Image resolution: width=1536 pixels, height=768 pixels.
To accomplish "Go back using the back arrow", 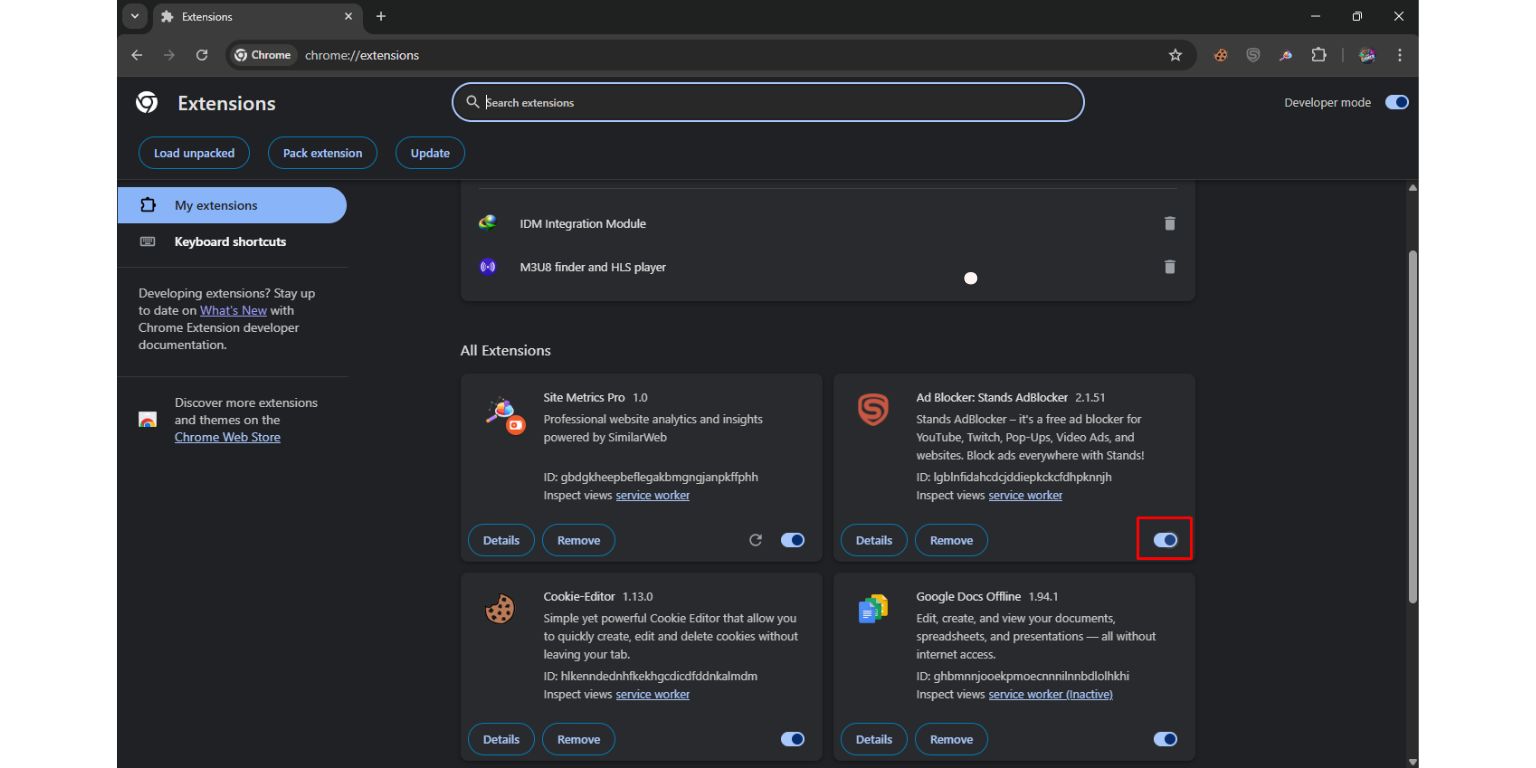I will point(137,55).
